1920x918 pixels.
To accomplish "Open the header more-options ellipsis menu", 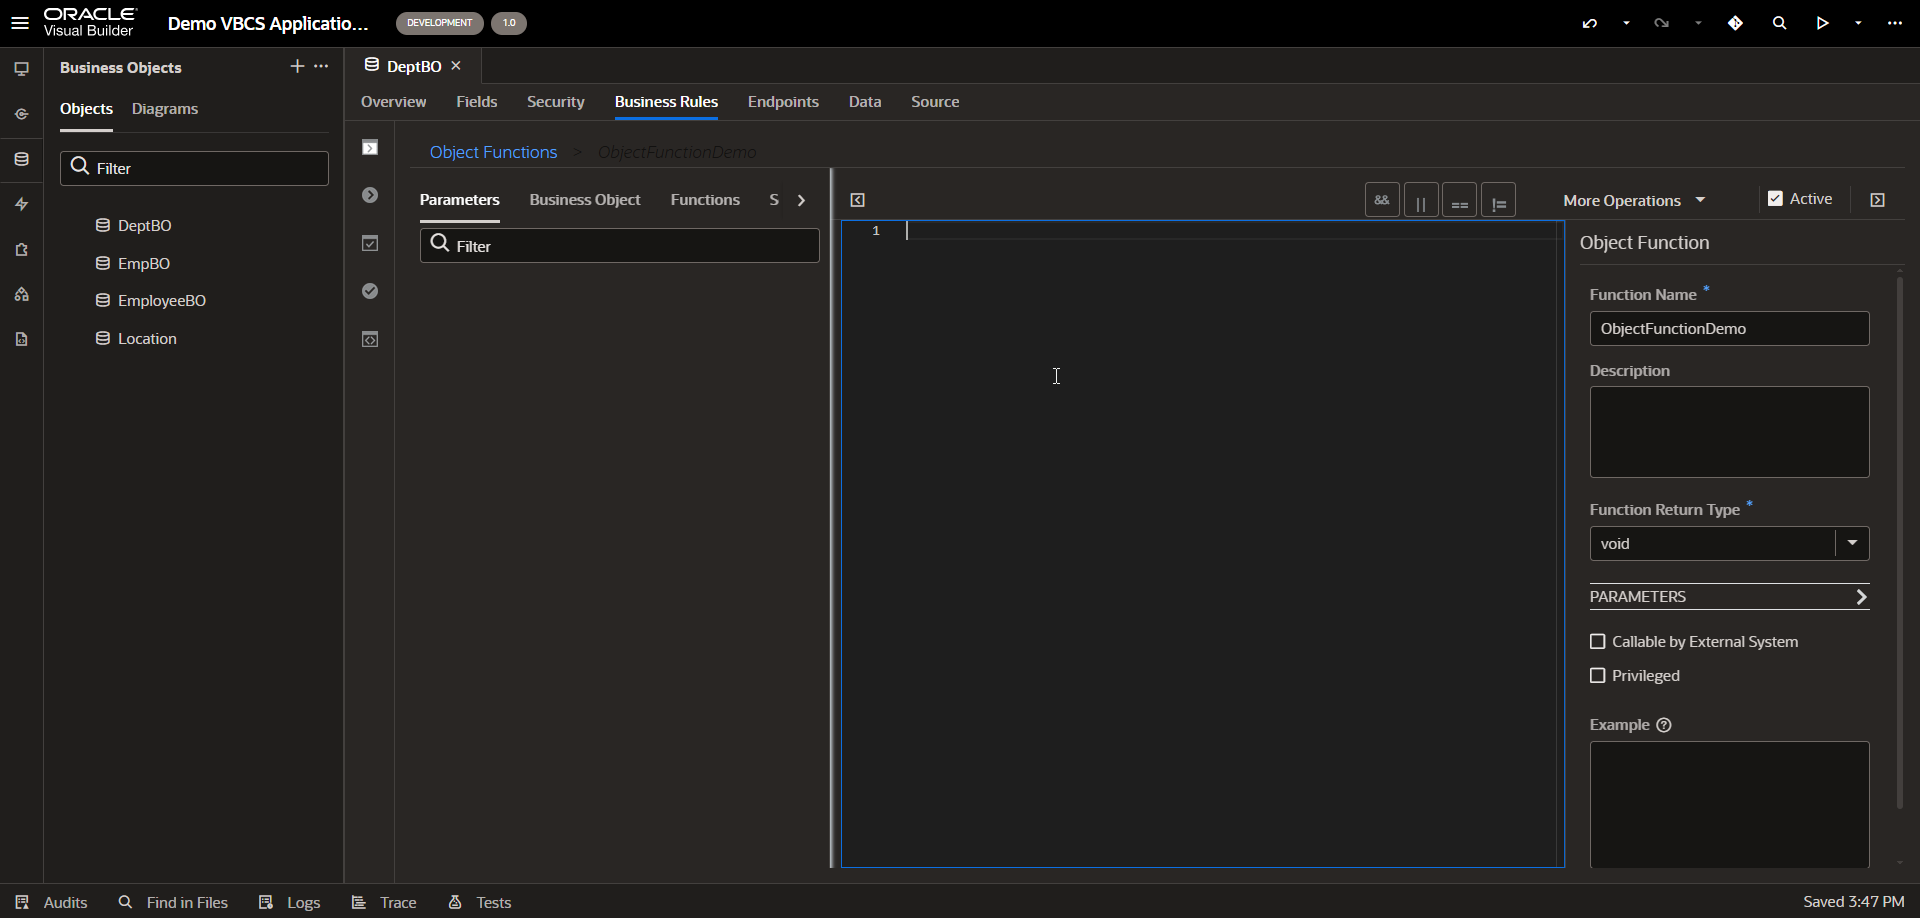I will tap(1895, 23).
